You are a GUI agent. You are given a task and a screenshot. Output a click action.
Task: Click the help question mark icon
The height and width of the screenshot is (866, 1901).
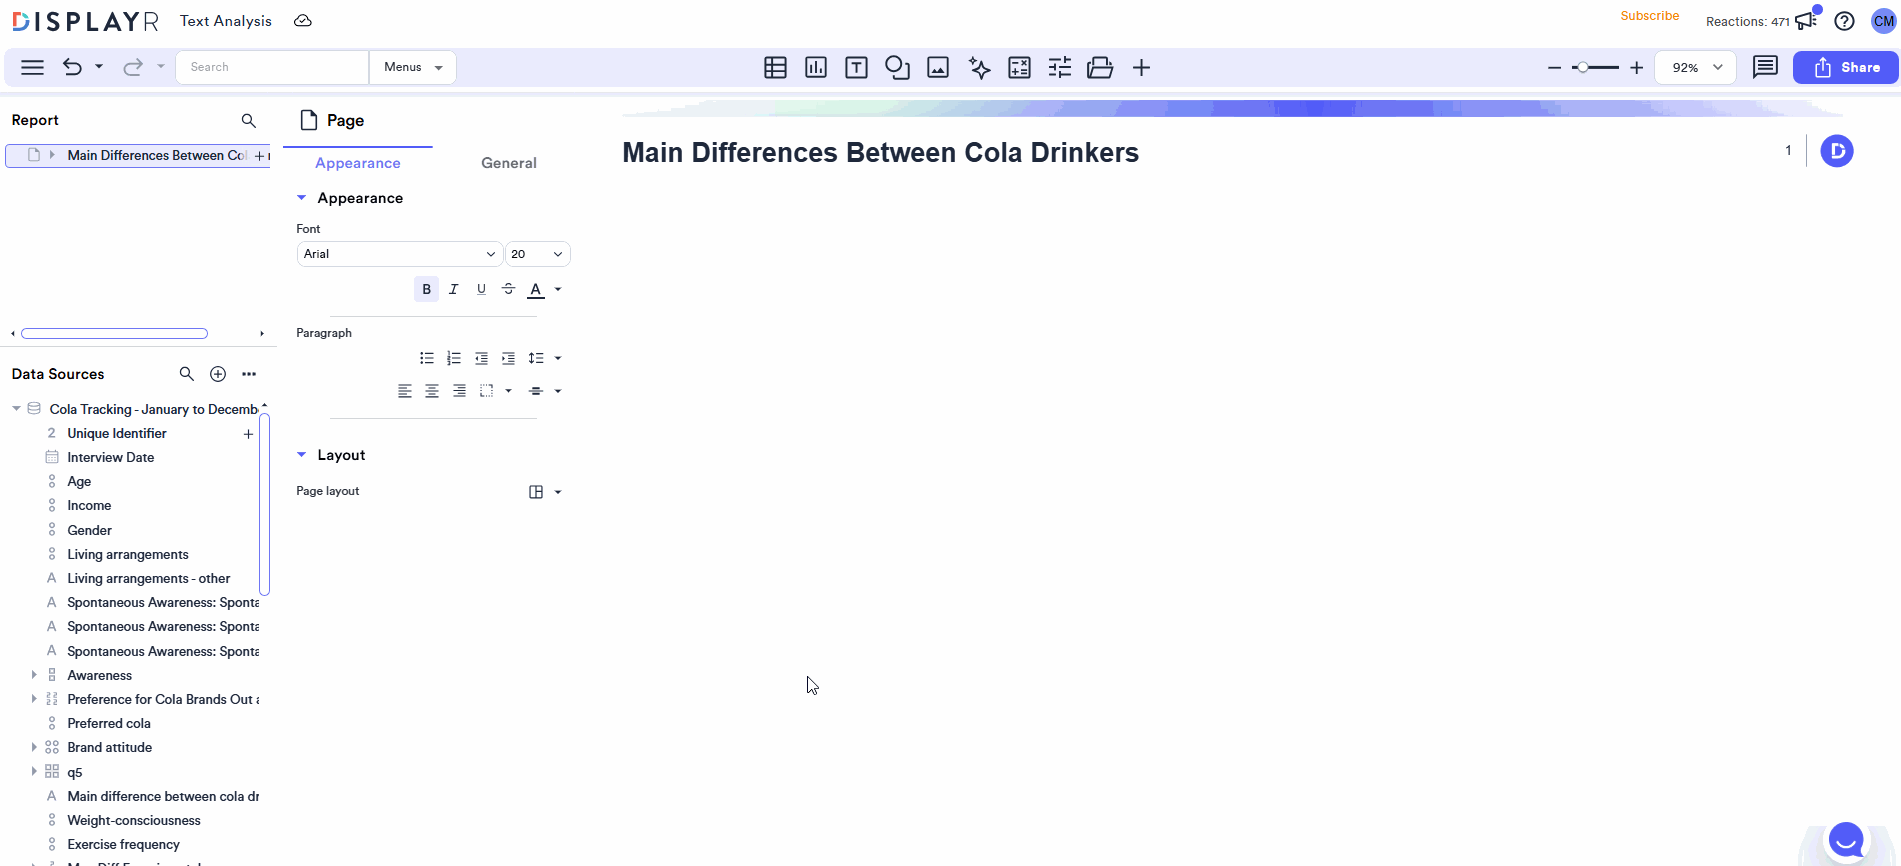click(1844, 21)
